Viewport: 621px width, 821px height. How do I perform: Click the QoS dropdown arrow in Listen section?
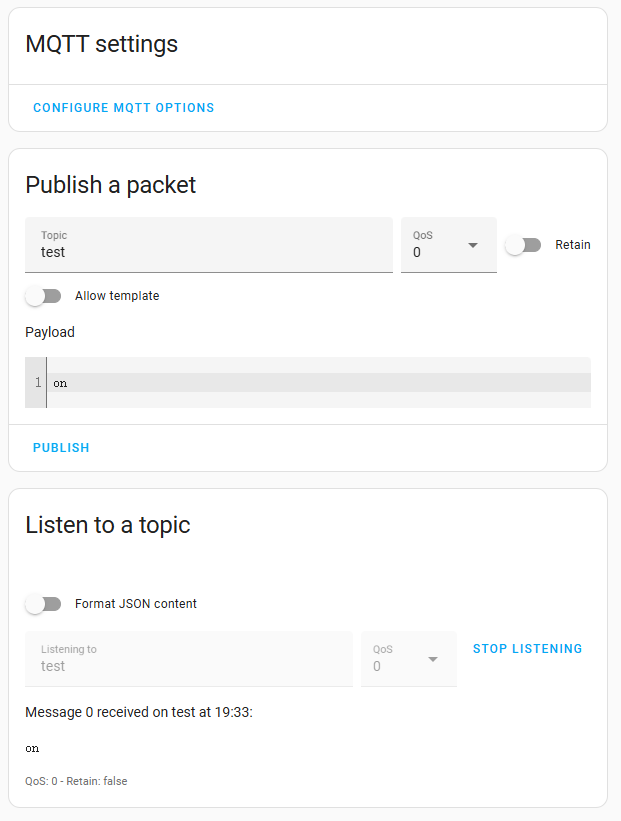[433, 659]
